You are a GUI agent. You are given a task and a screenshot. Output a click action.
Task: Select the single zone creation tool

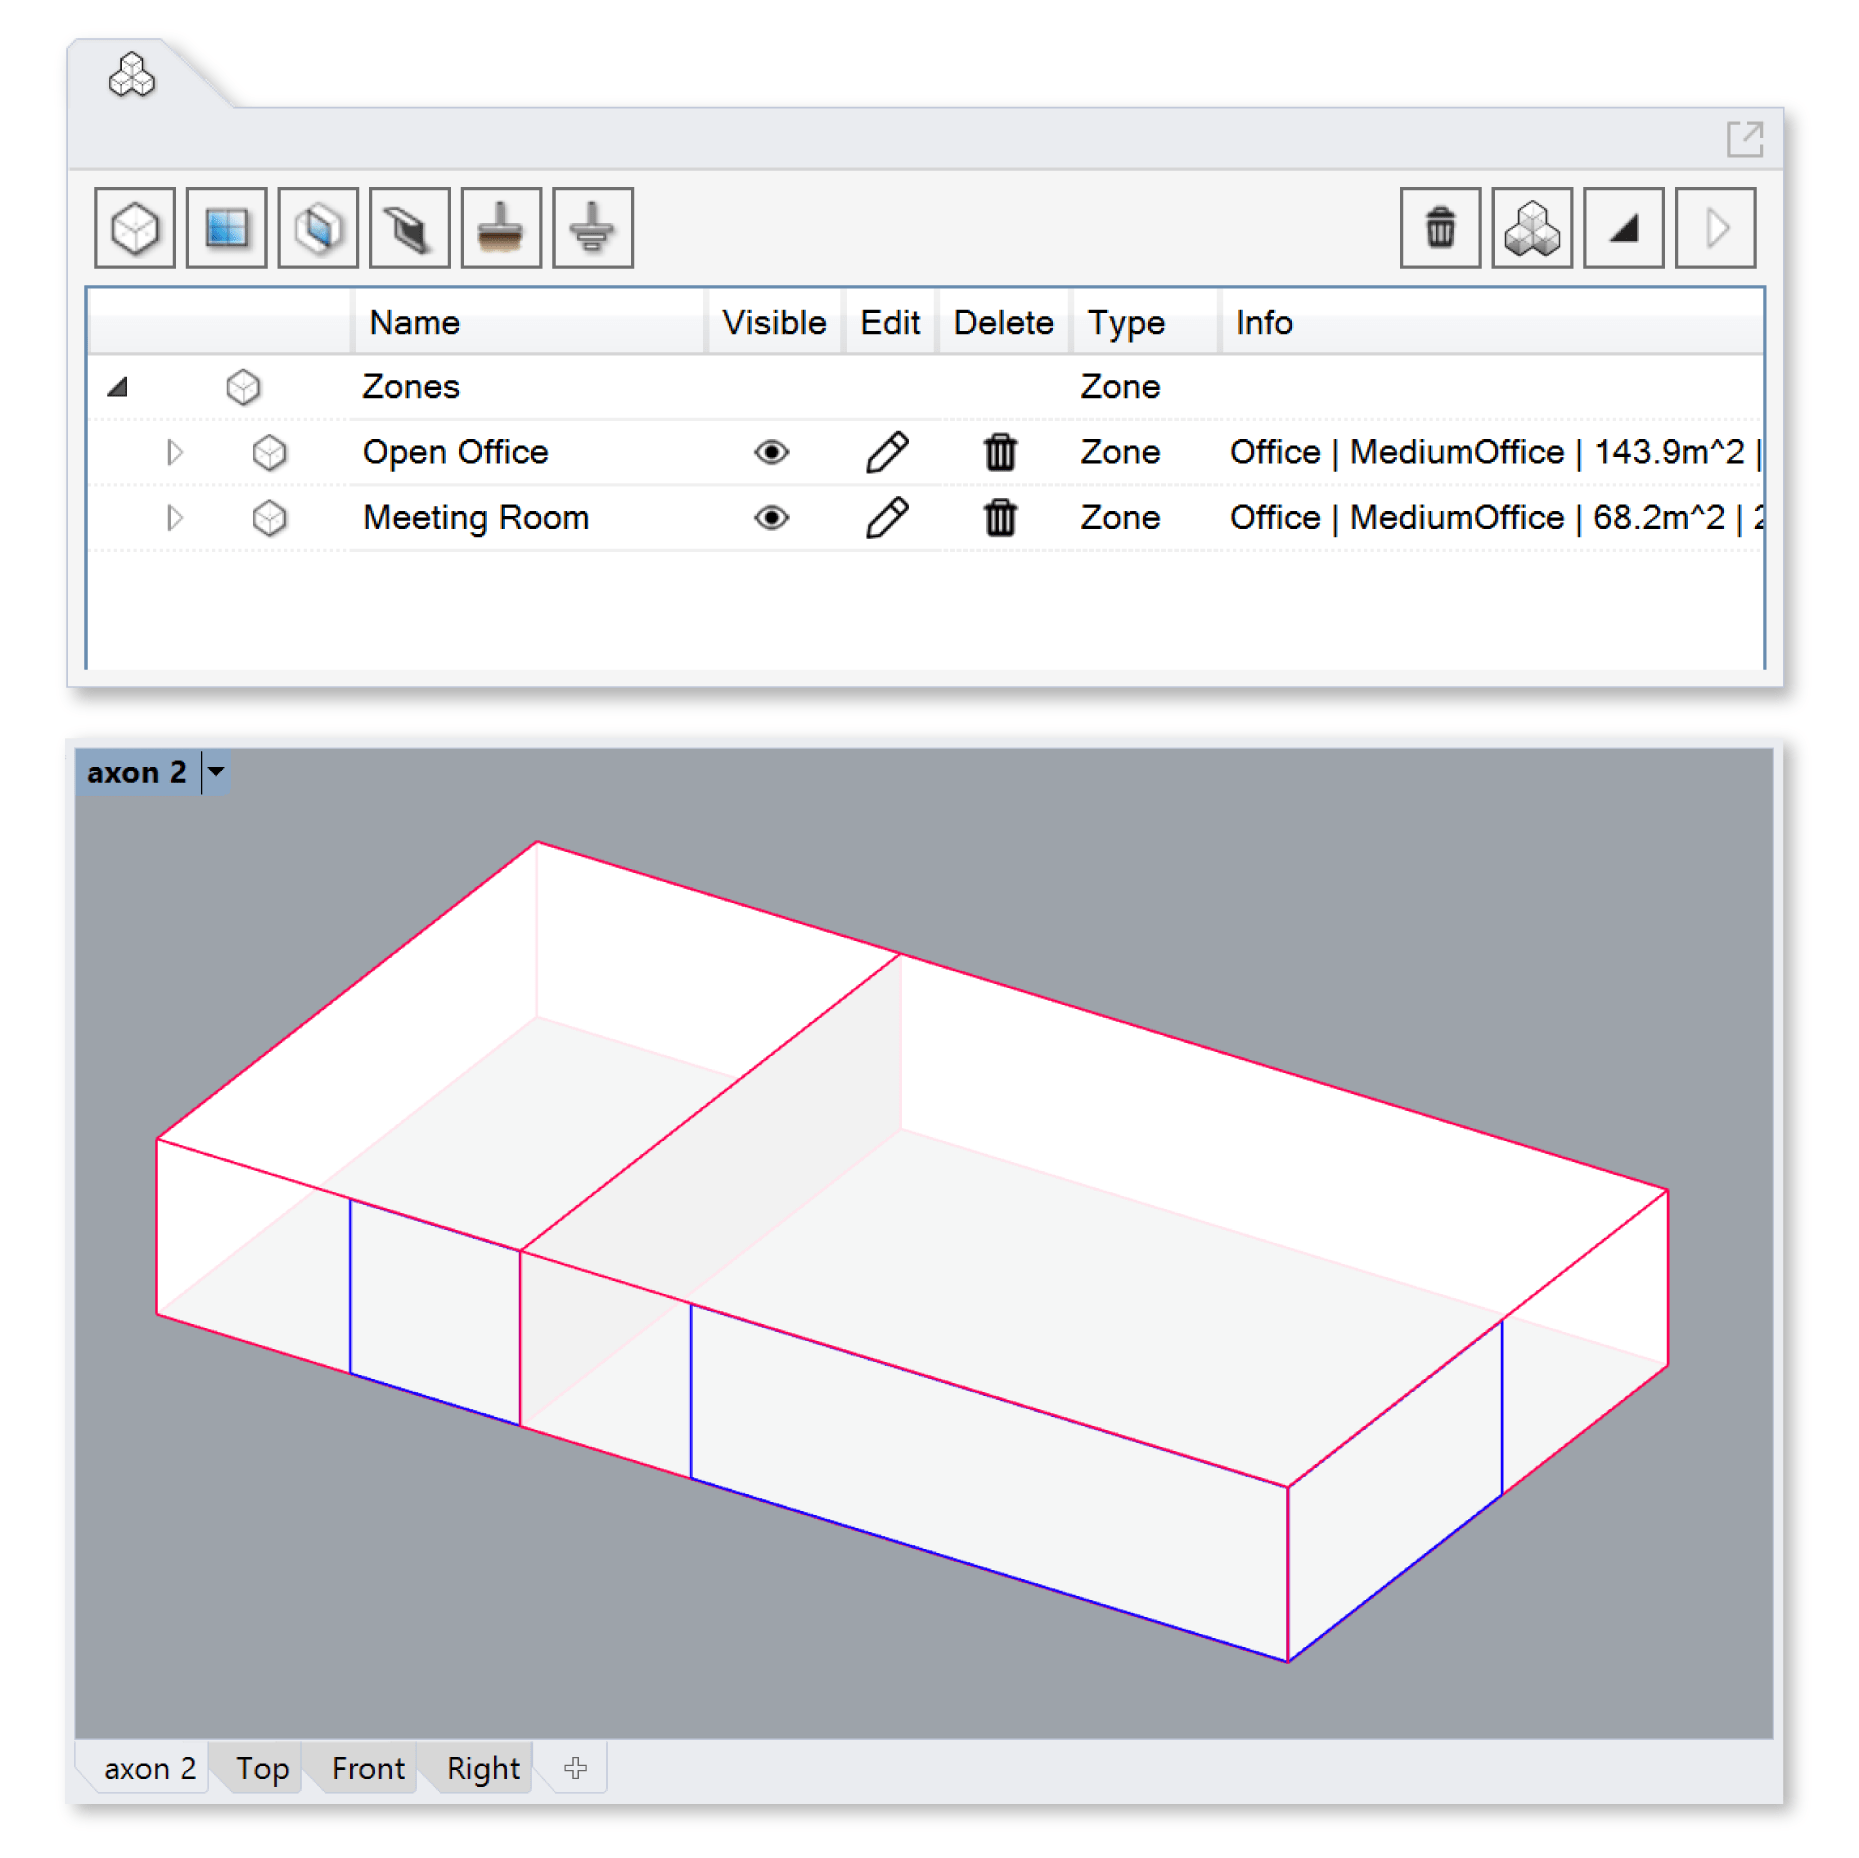pos(133,228)
